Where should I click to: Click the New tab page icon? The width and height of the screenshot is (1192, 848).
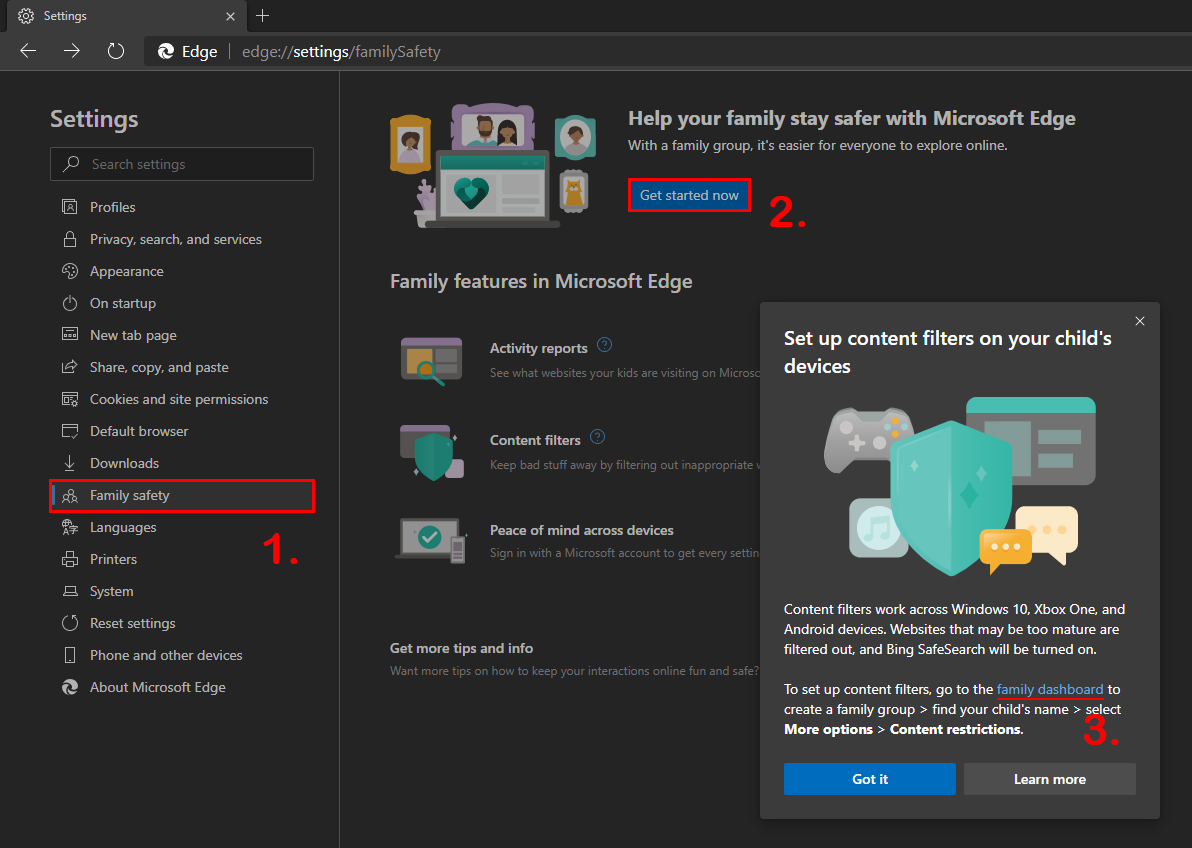[70, 335]
